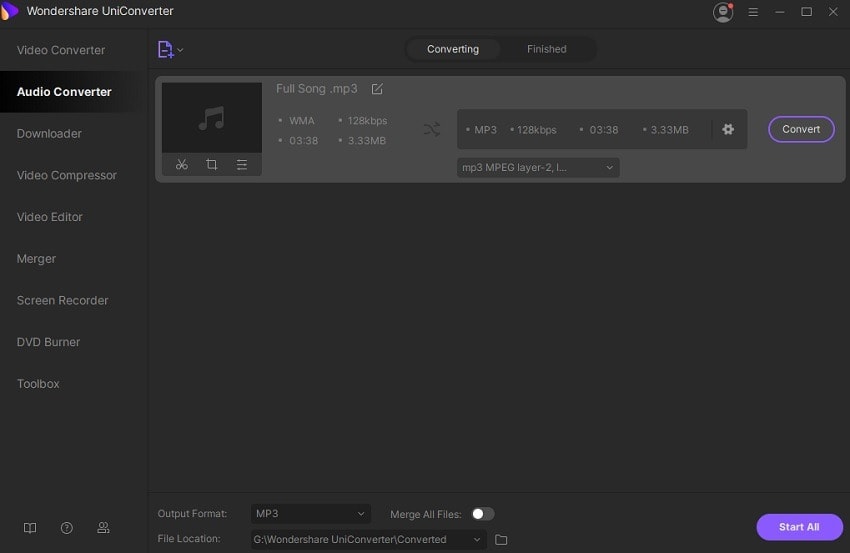Click the music note thumbnail of Full Song
This screenshot has width=850, height=553.
pos(212,118)
